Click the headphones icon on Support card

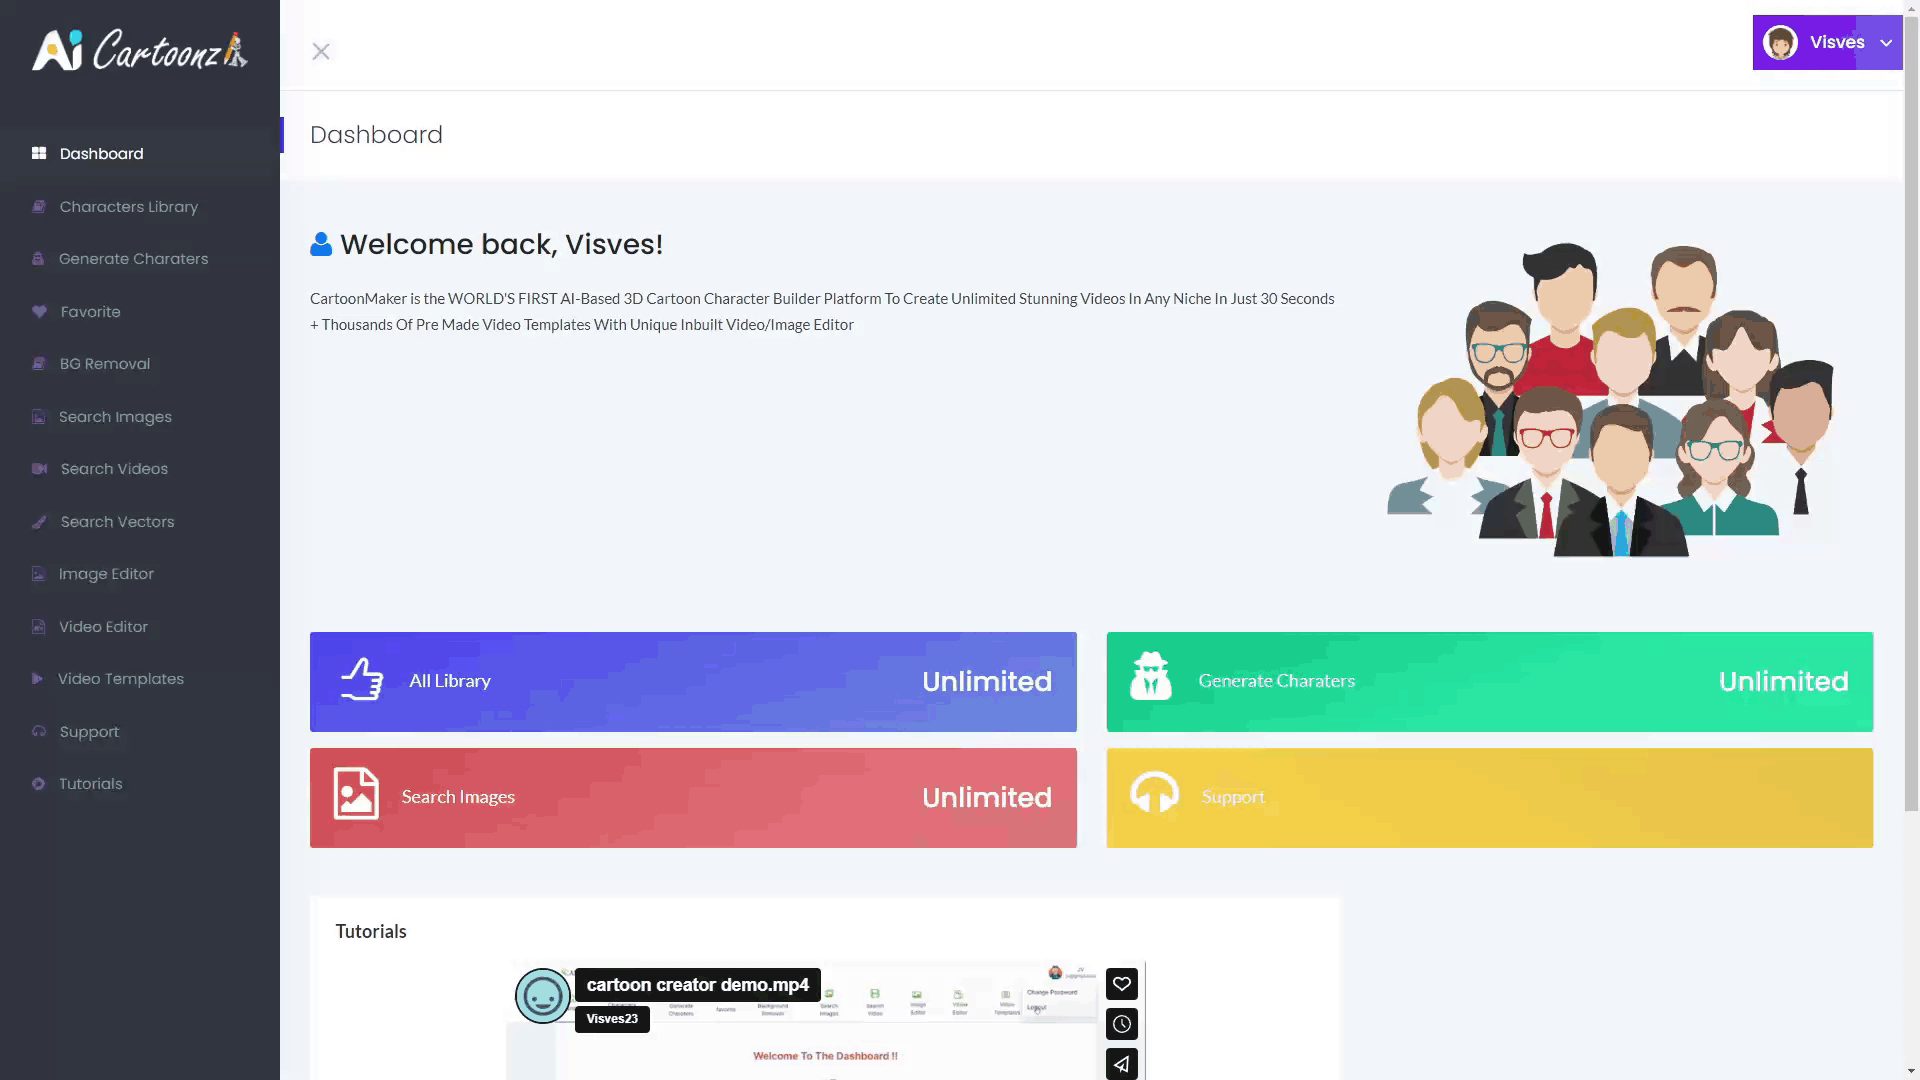(x=1154, y=794)
